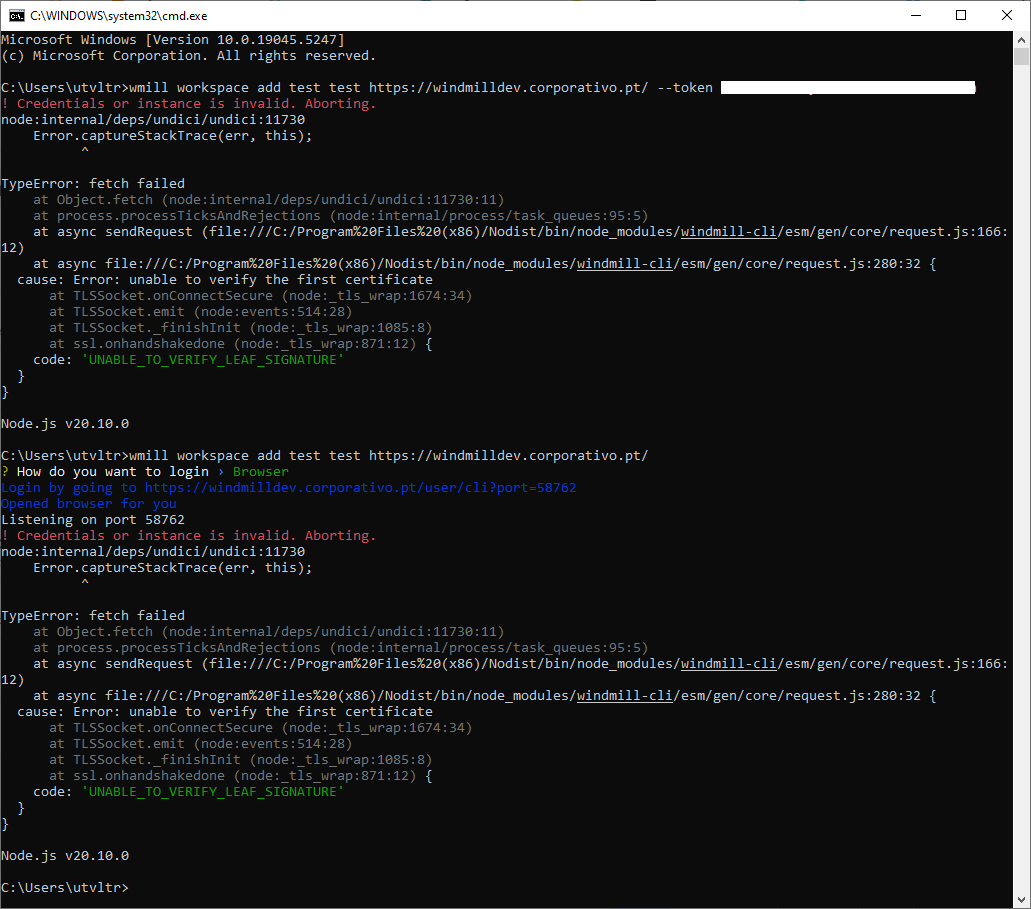Click the UNABLE_TO_VERIFY_LEAF_SIGNATURE error code
Viewport: 1031px width, 909px height.
click(x=212, y=359)
